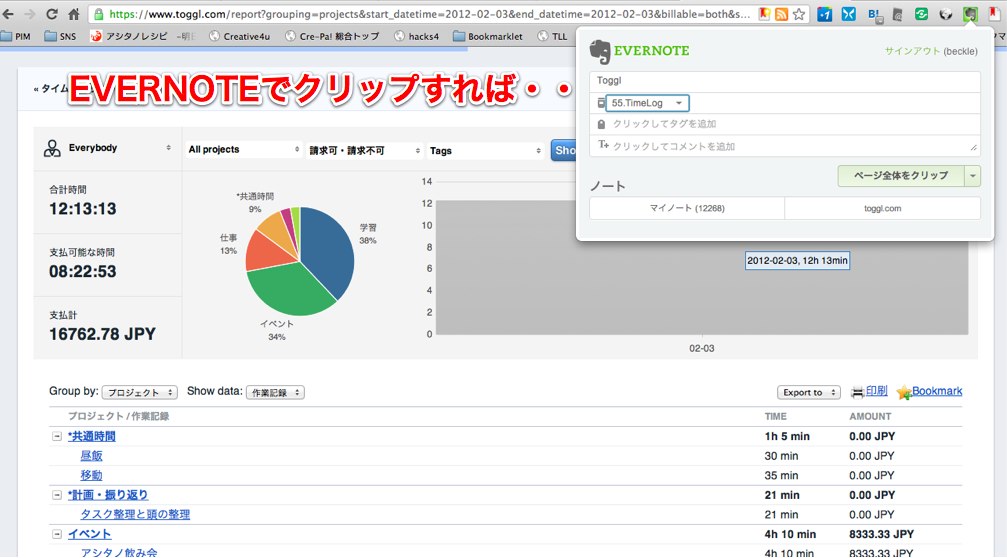Click the RSS feed icon in address bar
This screenshot has width=1007, height=558.
pyautogui.click(x=781, y=15)
